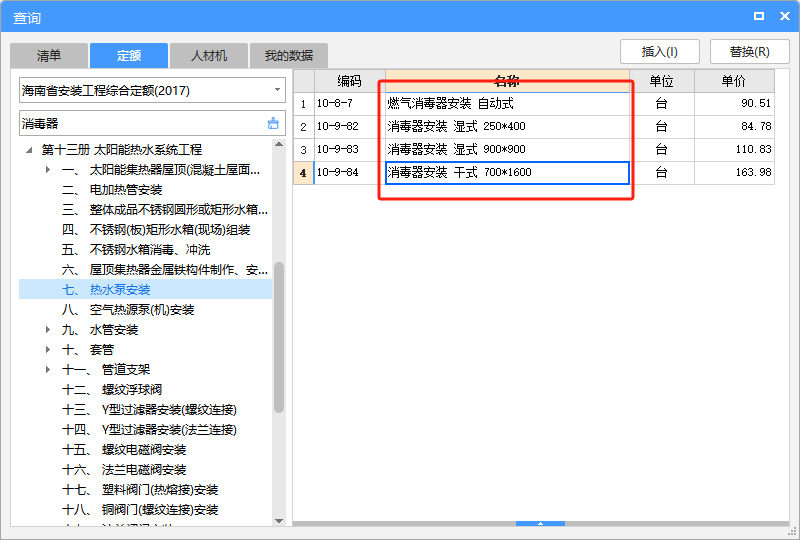Click the 单价 column header

734,81
